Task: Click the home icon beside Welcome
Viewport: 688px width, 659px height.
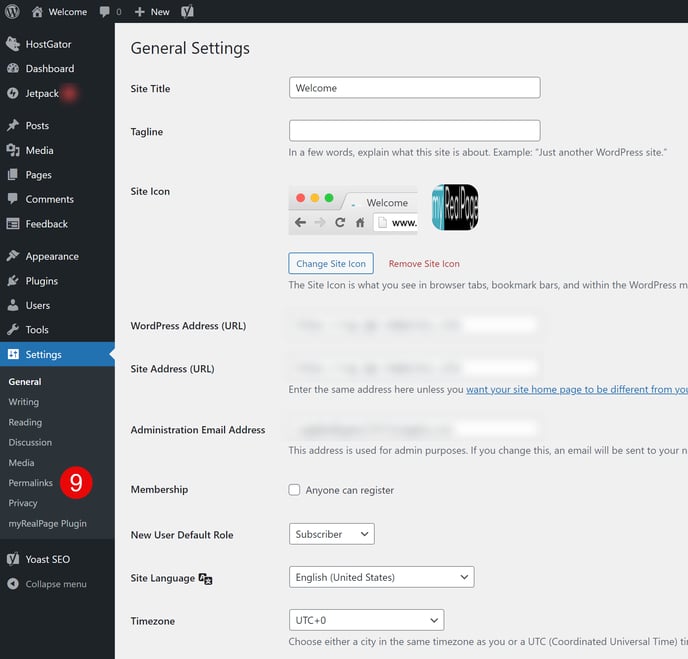Action: coord(37,12)
